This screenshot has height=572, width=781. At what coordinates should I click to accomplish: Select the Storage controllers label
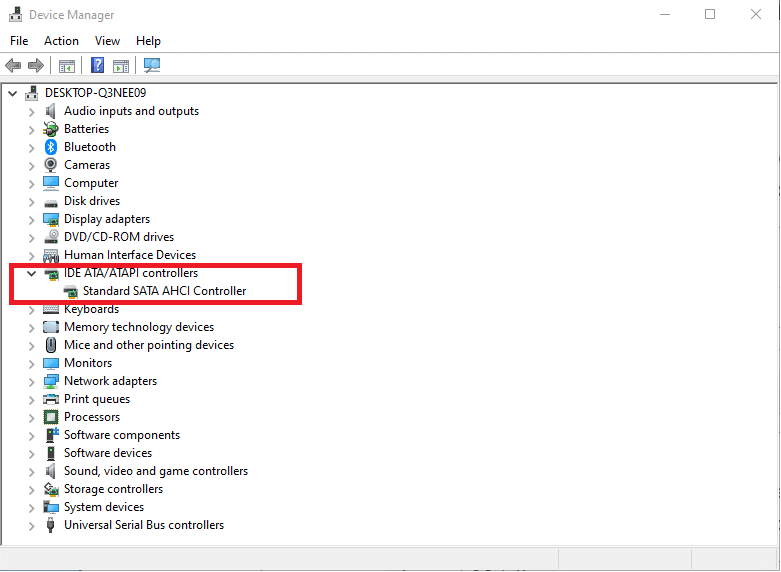click(114, 489)
